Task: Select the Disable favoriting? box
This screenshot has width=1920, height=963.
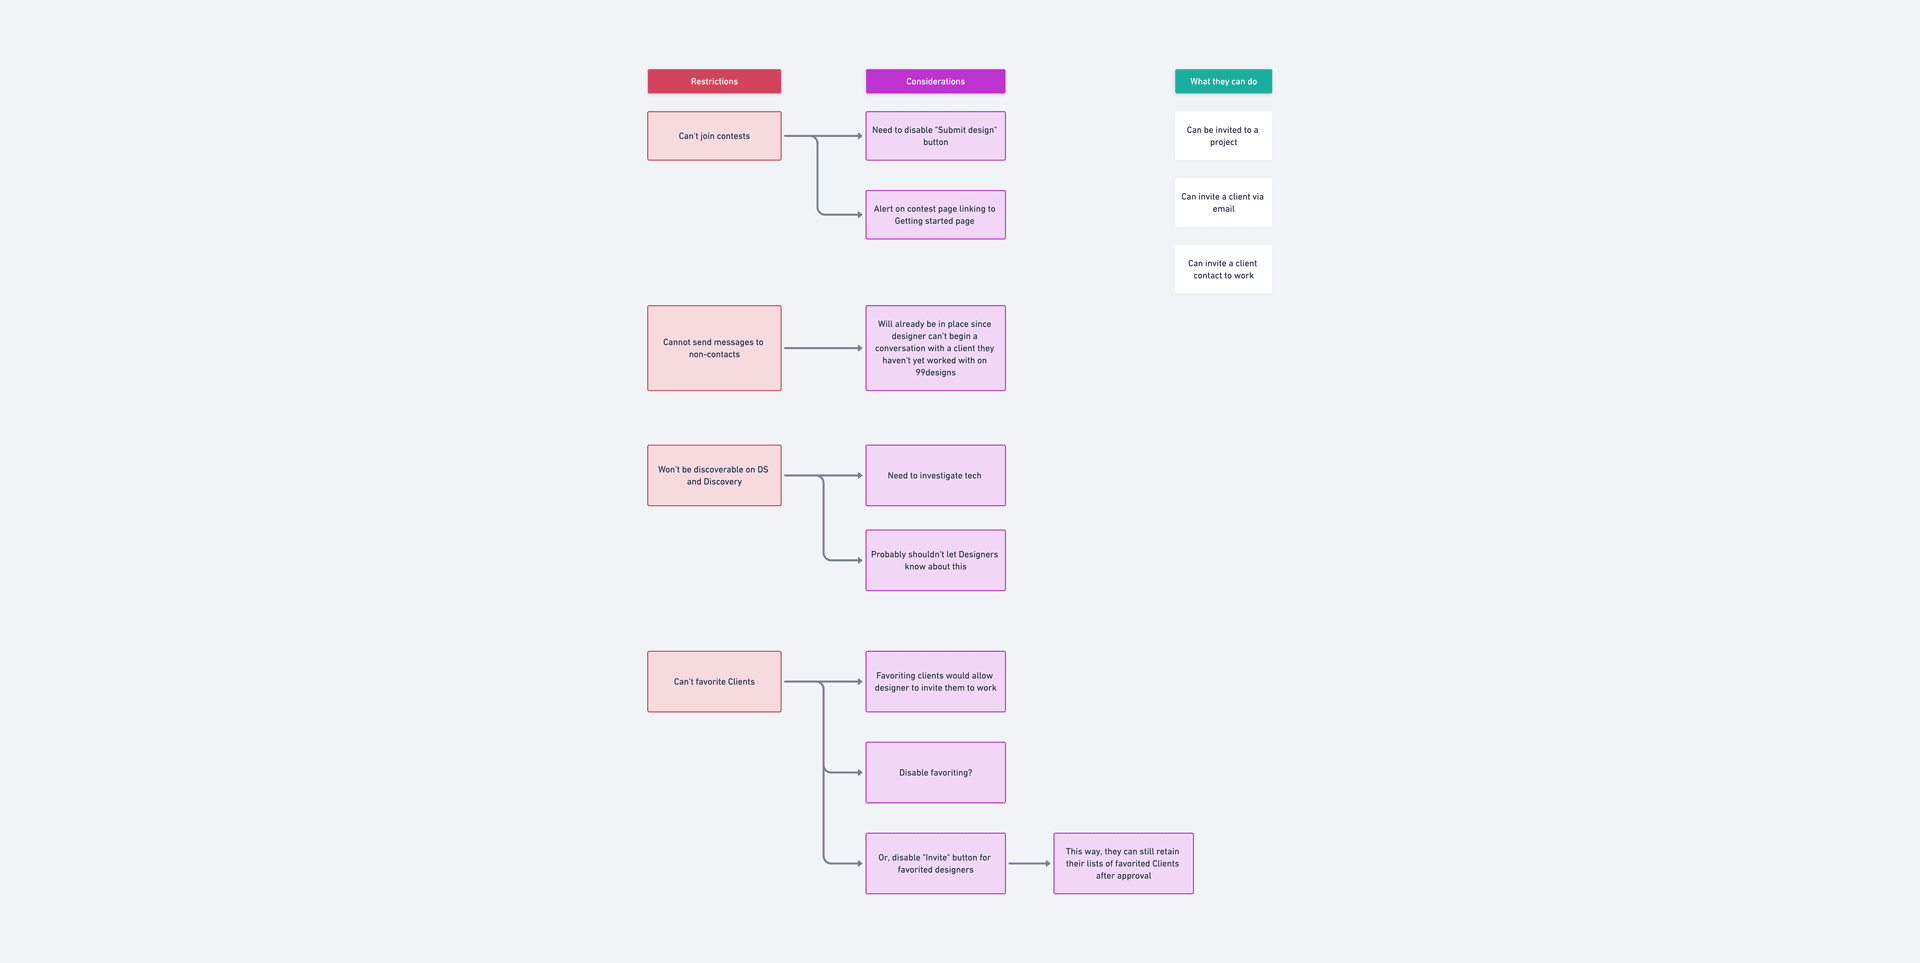Action: pyautogui.click(x=935, y=772)
